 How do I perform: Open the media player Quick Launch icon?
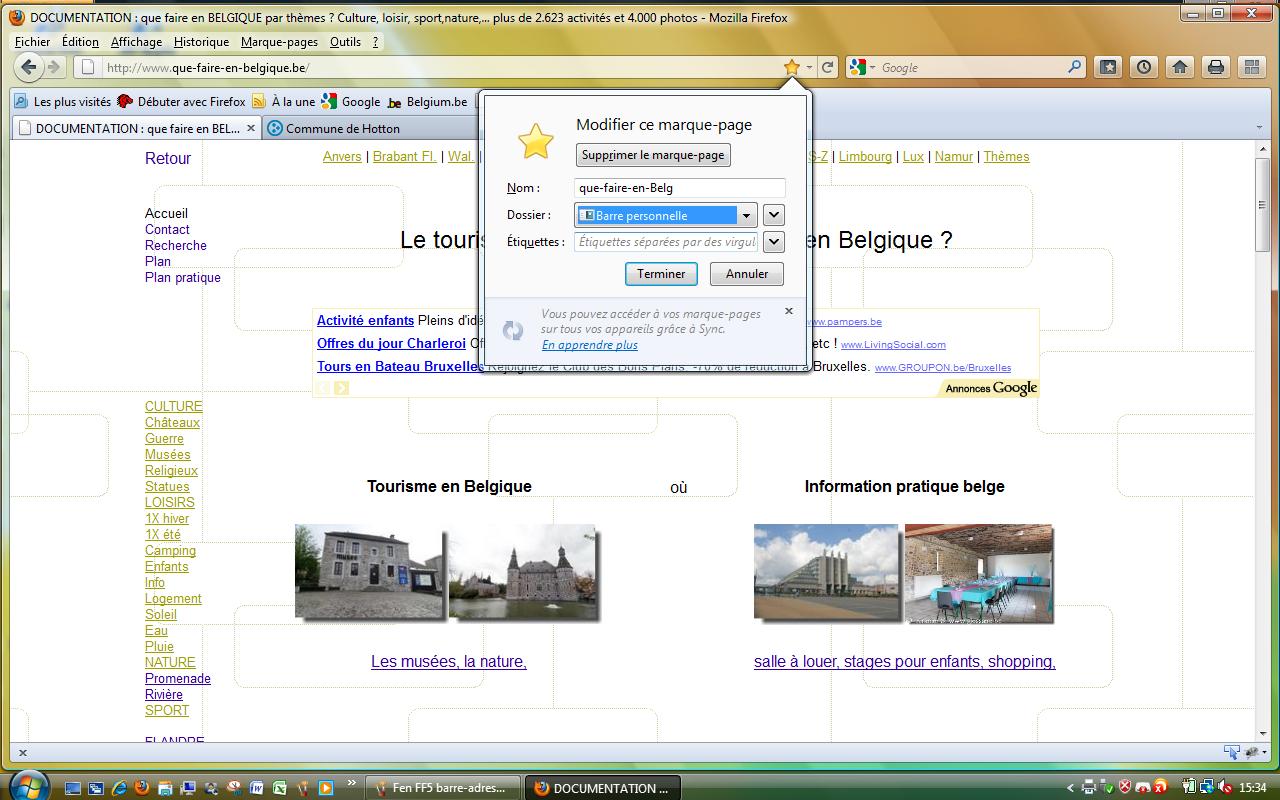click(x=326, y=788)
